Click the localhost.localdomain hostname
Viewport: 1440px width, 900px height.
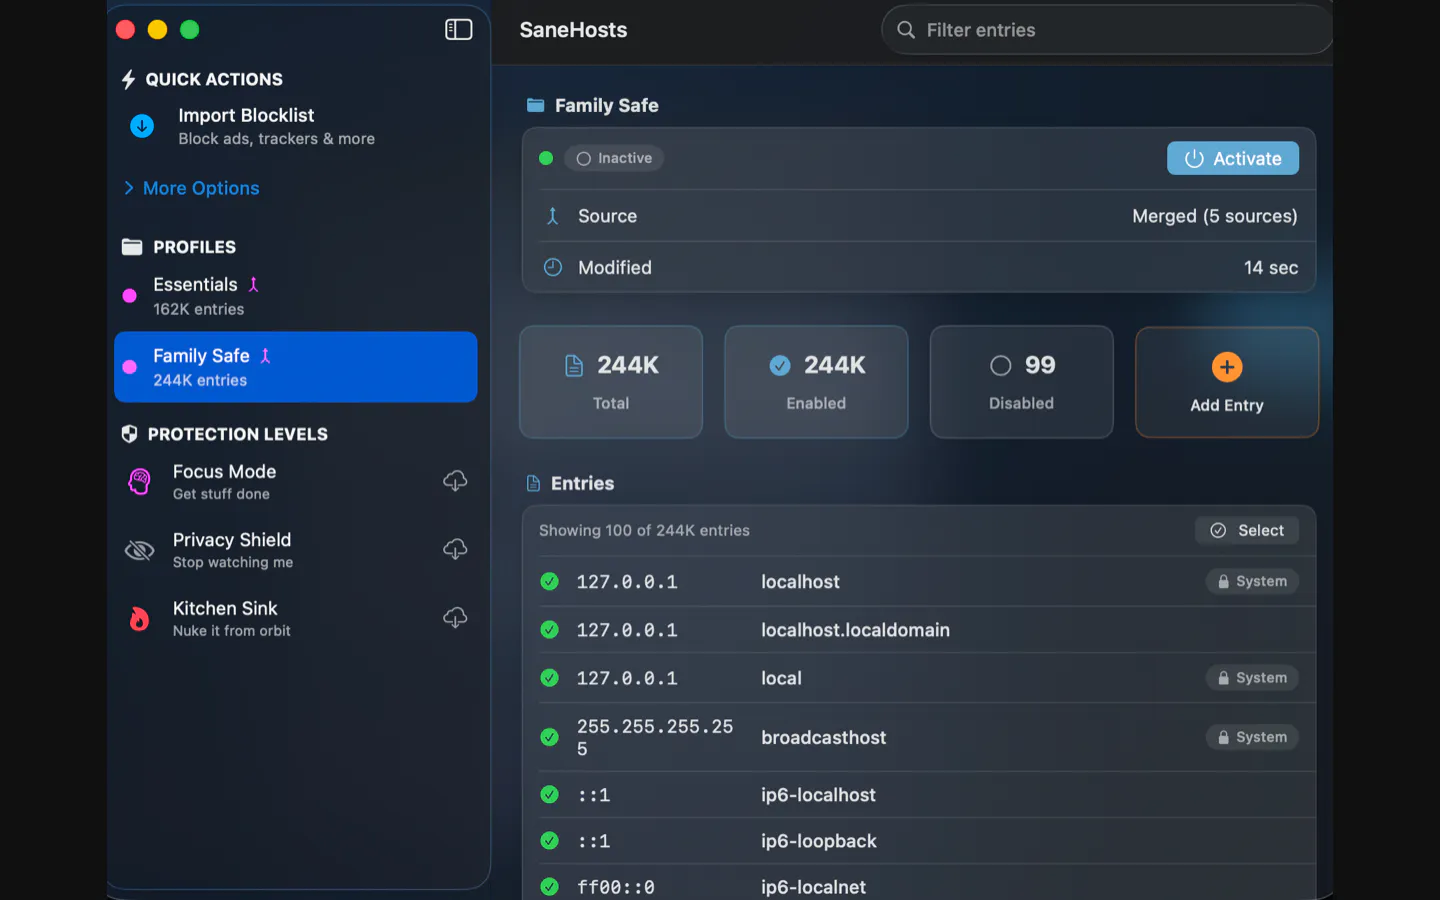(855, 630)
